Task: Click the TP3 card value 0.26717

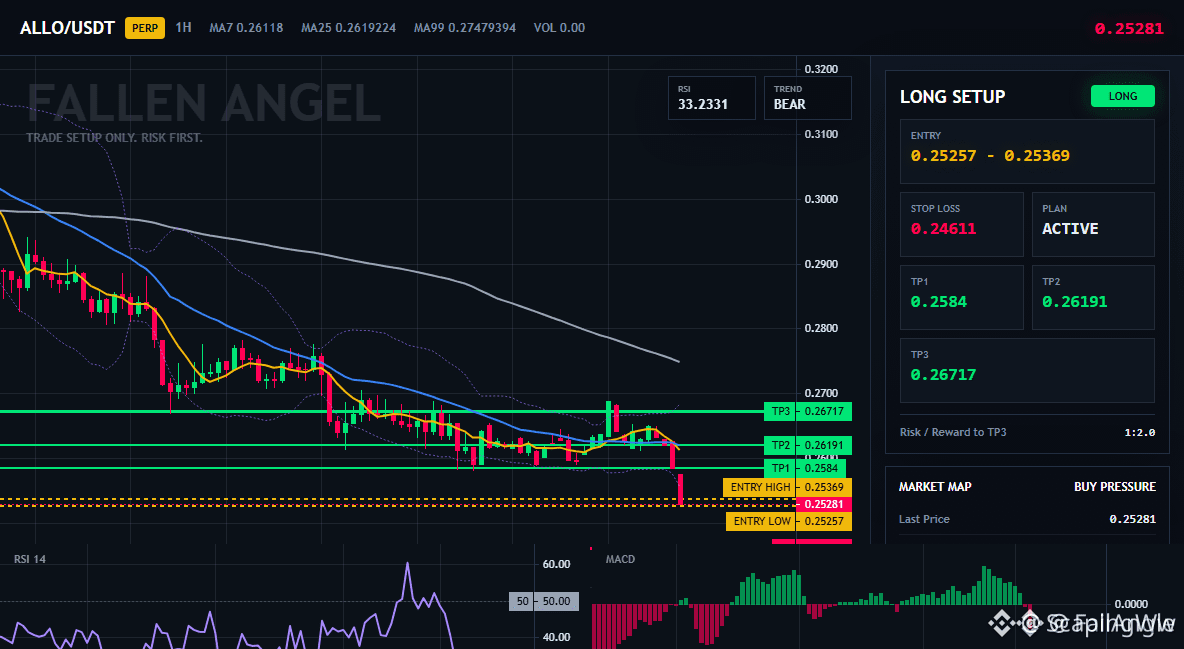Action: click(x=943, y=375)
